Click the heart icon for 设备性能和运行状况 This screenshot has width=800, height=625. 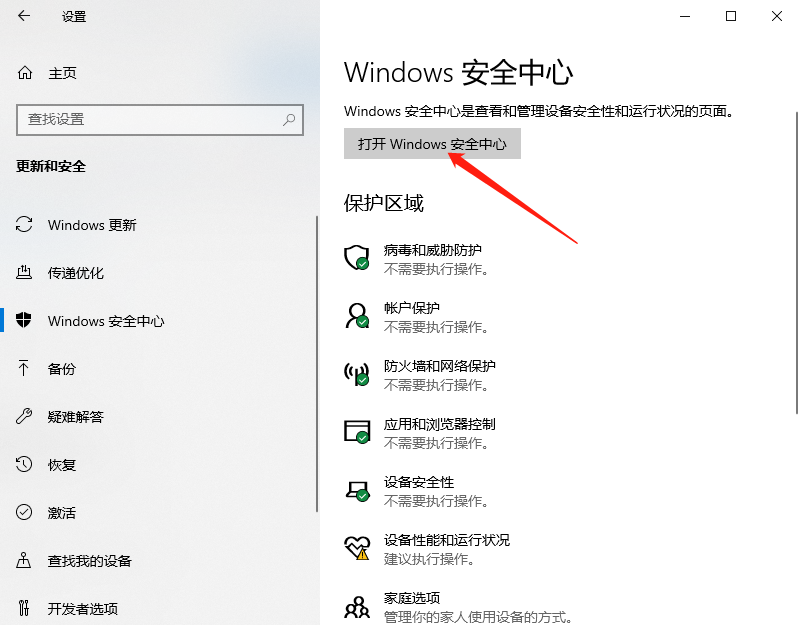(x=357, y=548)
